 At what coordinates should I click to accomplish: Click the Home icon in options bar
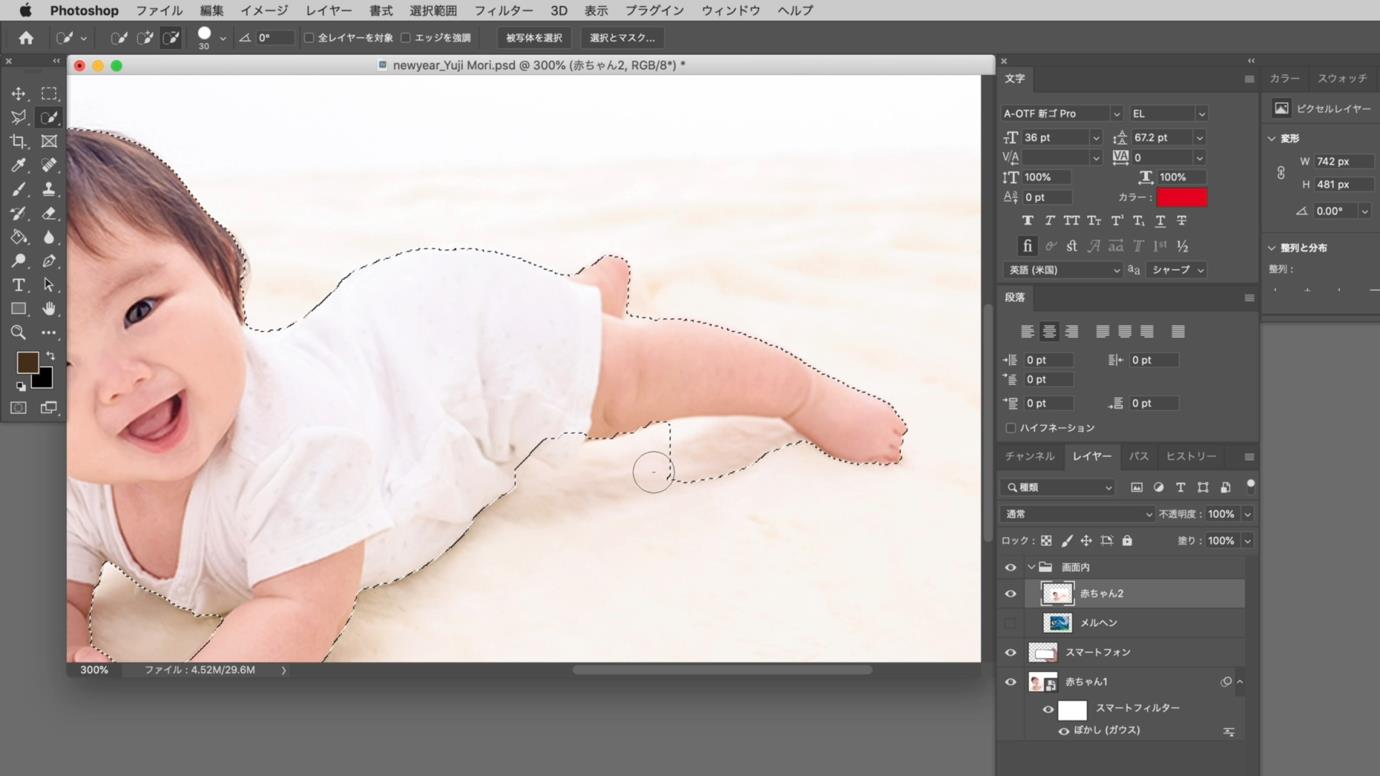click(x=26, y=38)
